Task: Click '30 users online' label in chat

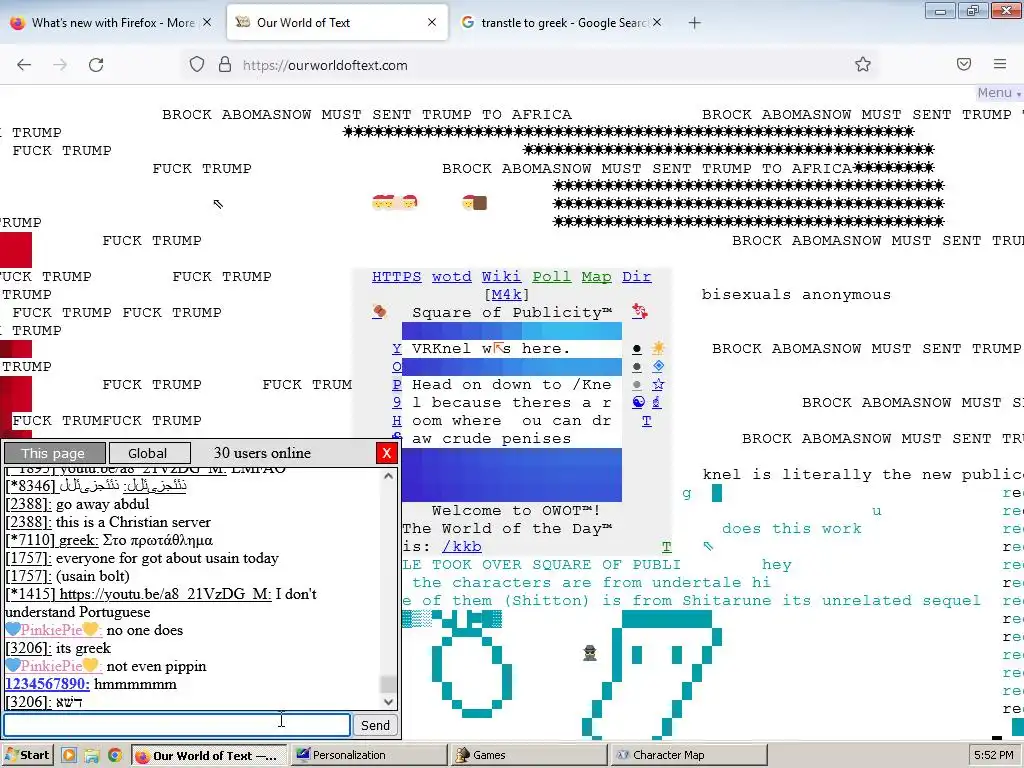Action: pyautogui.click(x=262, y=453)
